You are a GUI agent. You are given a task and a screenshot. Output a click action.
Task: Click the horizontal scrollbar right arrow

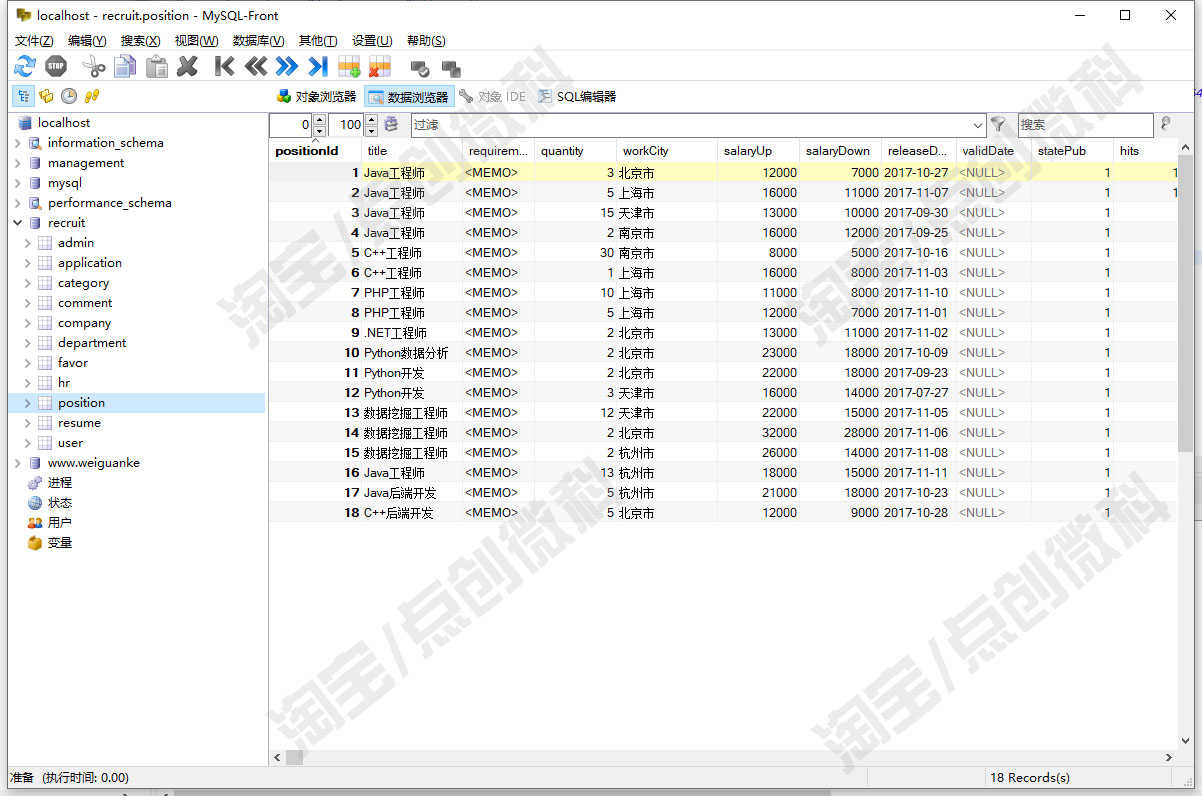pos(1169,758)
